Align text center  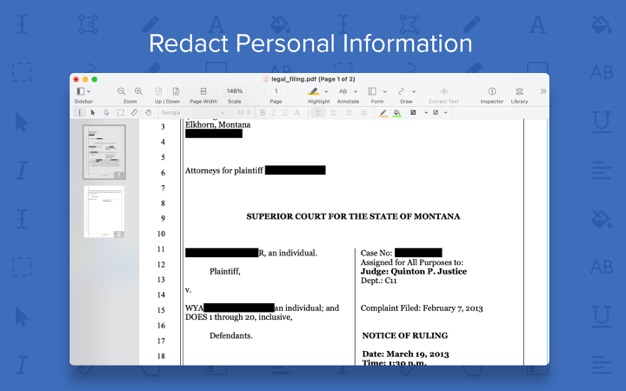point(333,113)
